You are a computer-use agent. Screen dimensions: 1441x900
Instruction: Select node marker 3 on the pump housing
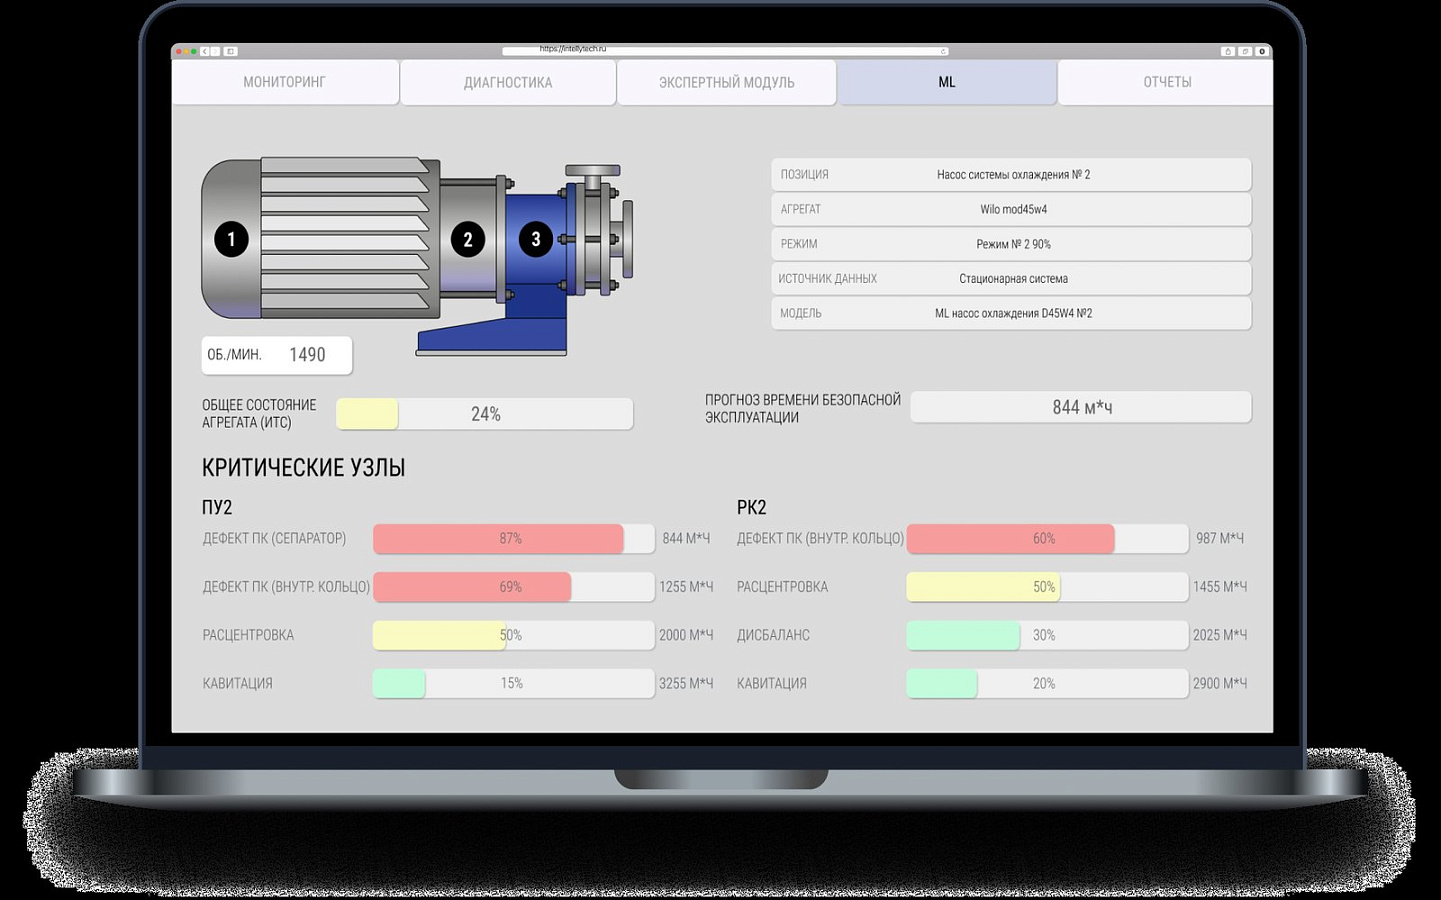pos(536,239)
